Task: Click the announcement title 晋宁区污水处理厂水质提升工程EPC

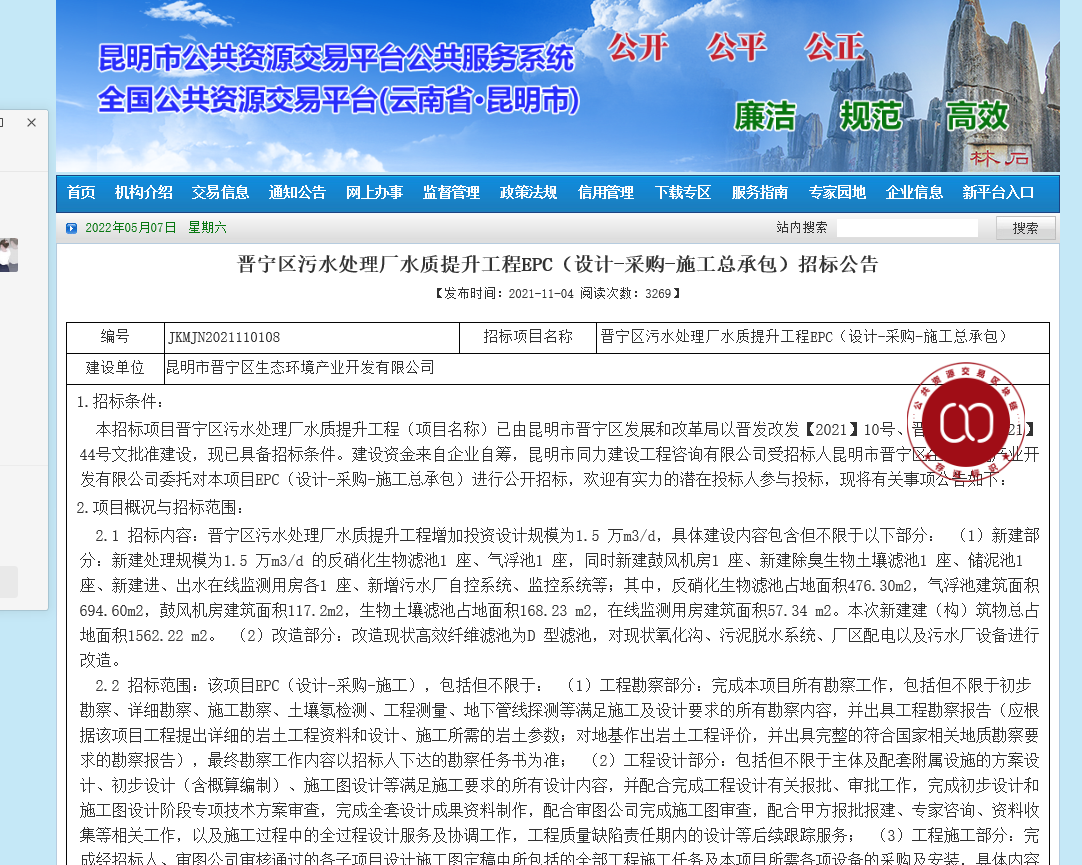Action: click(558, 264)
